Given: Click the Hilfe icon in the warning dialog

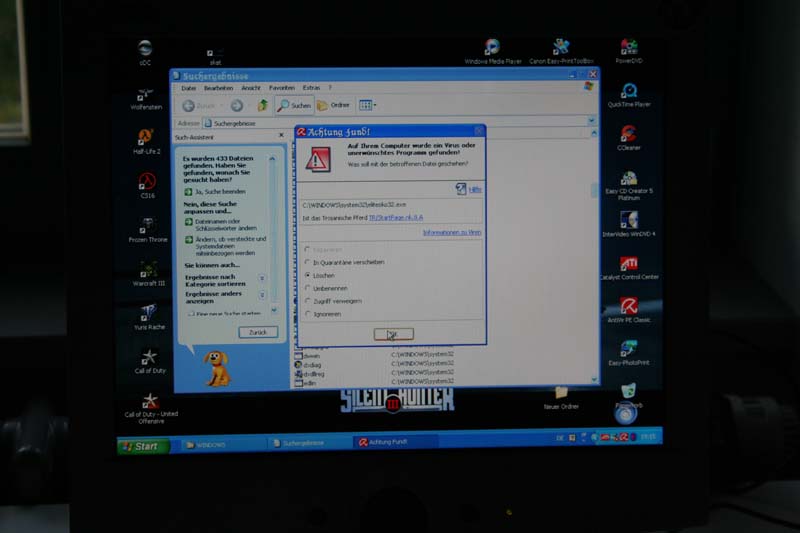Looking at the screenshot, I should (x=460, y=189).
